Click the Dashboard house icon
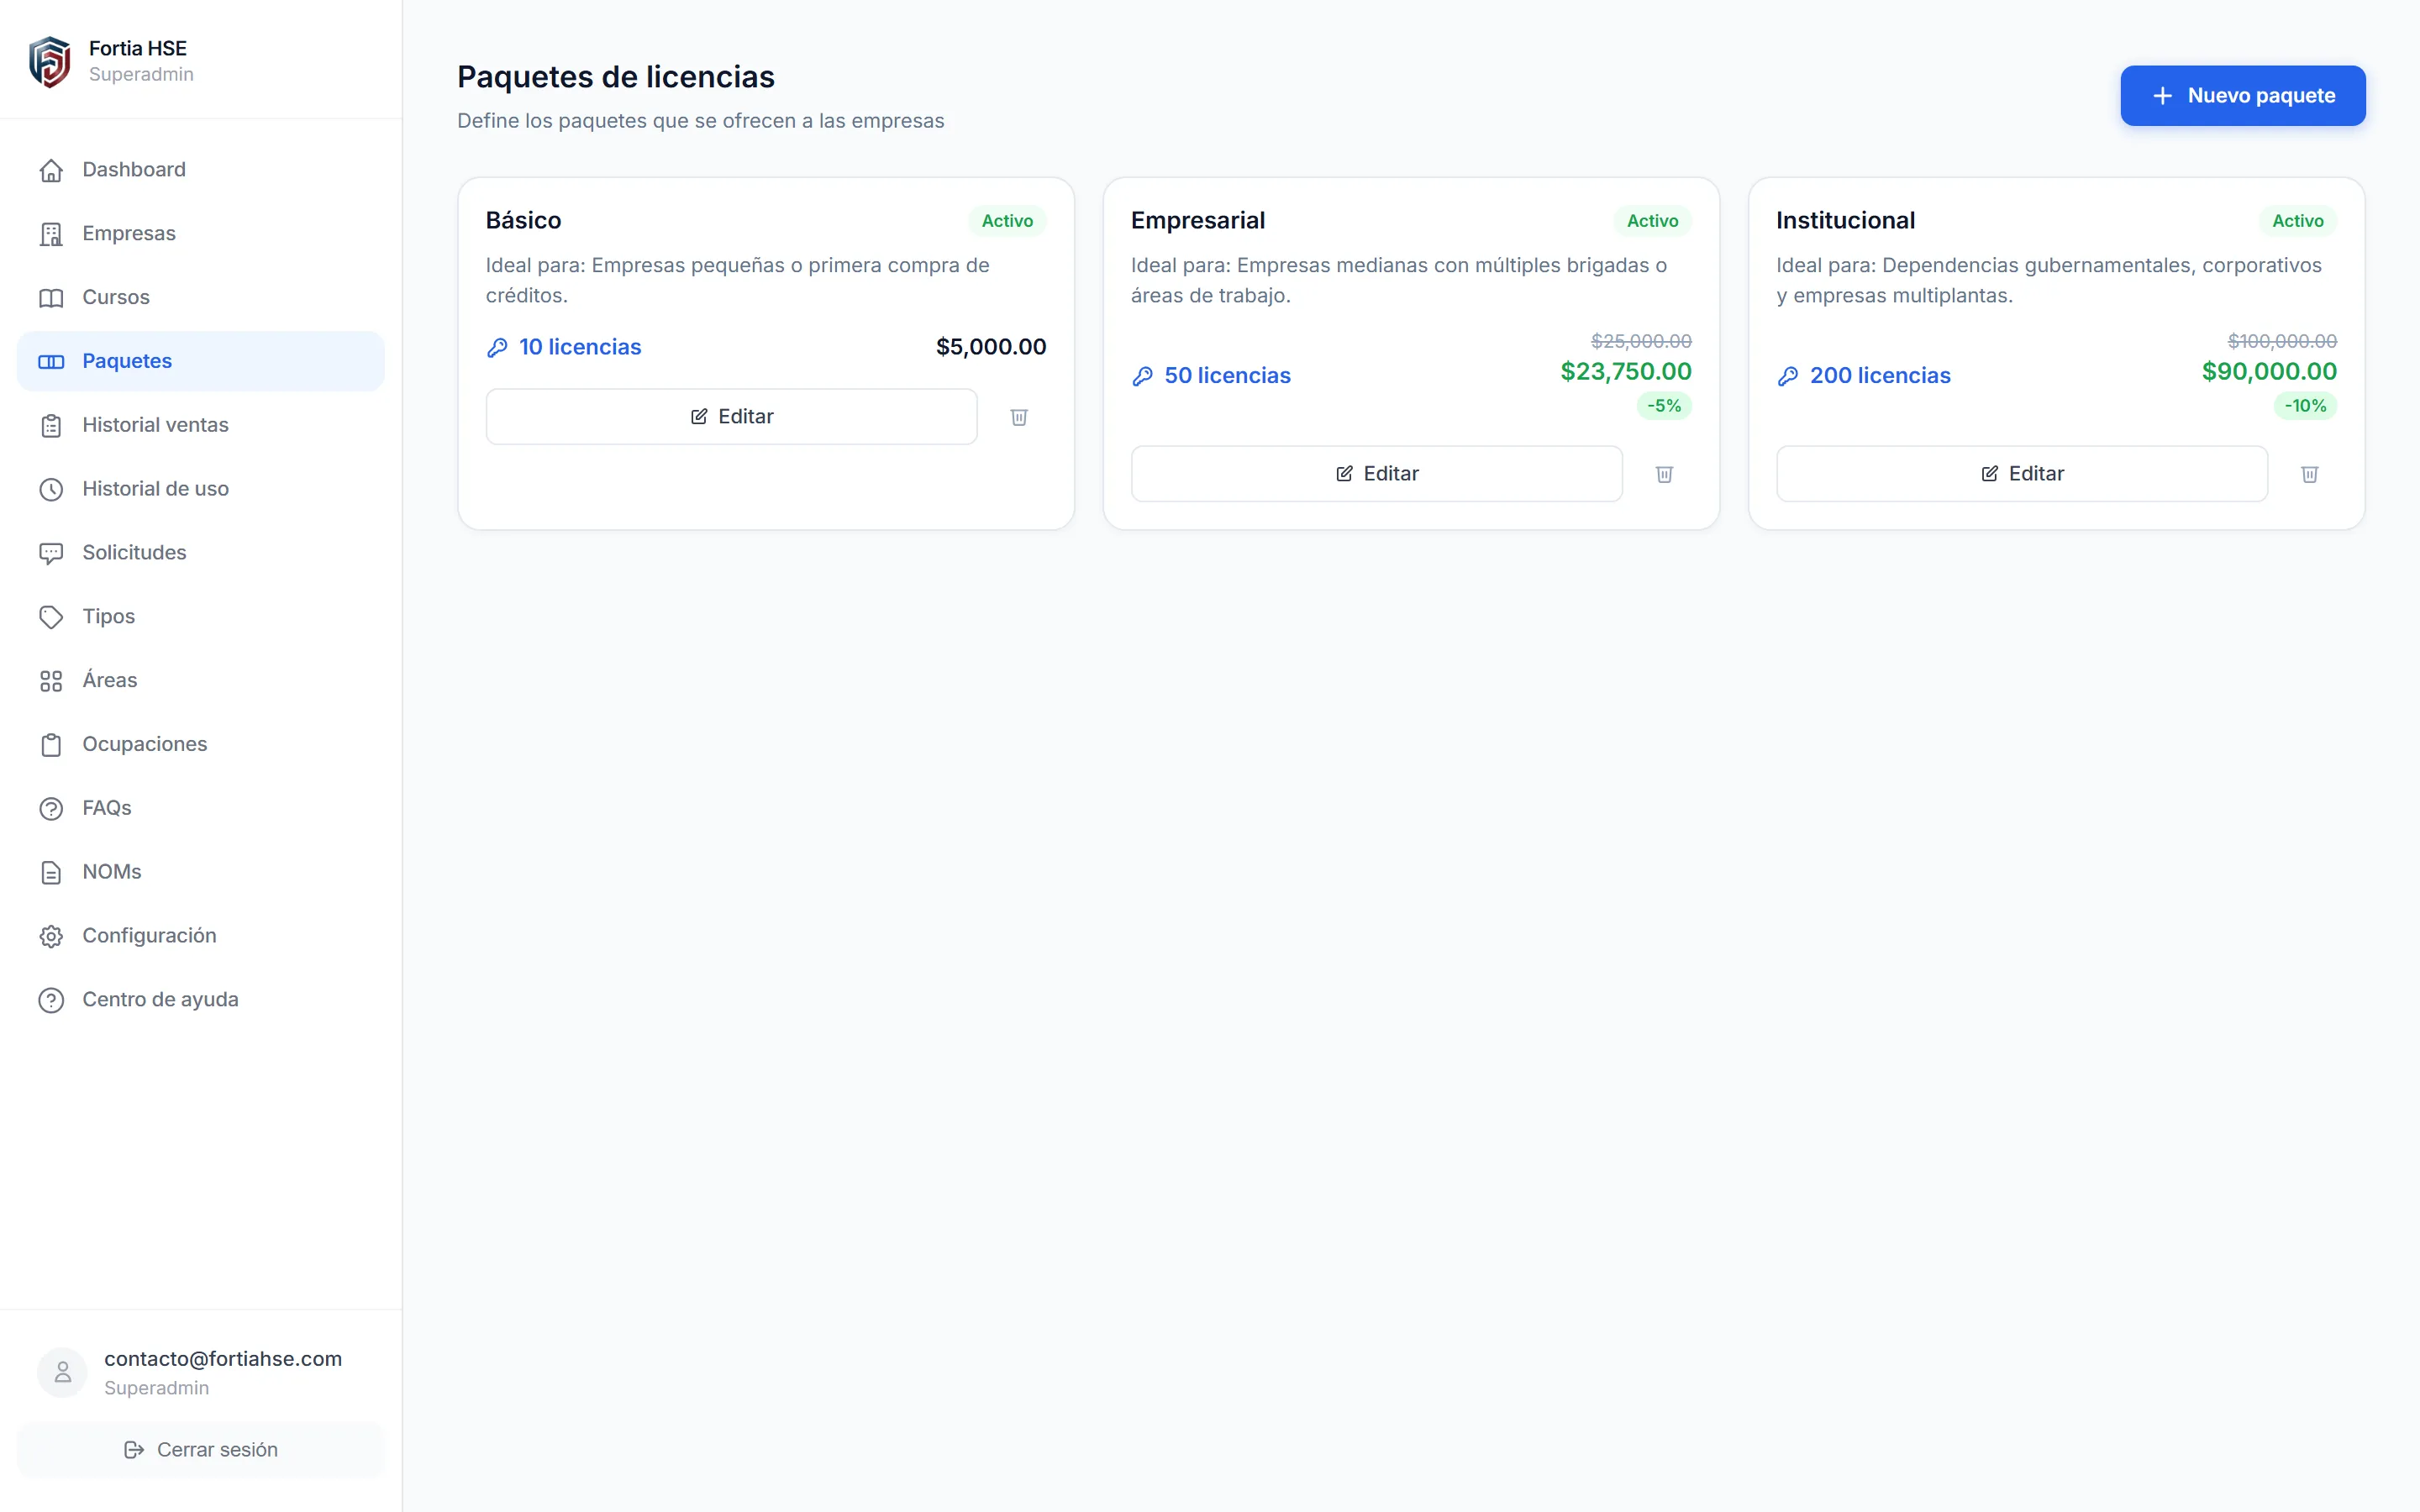Screen dimensions: 2420x1512 51,170
